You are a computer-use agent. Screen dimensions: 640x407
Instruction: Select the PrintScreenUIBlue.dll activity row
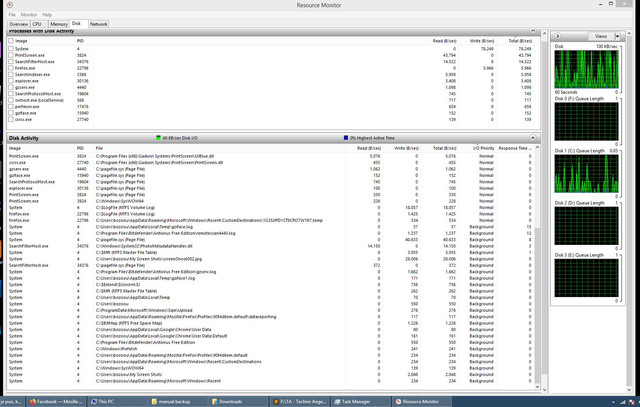point(270,156)
